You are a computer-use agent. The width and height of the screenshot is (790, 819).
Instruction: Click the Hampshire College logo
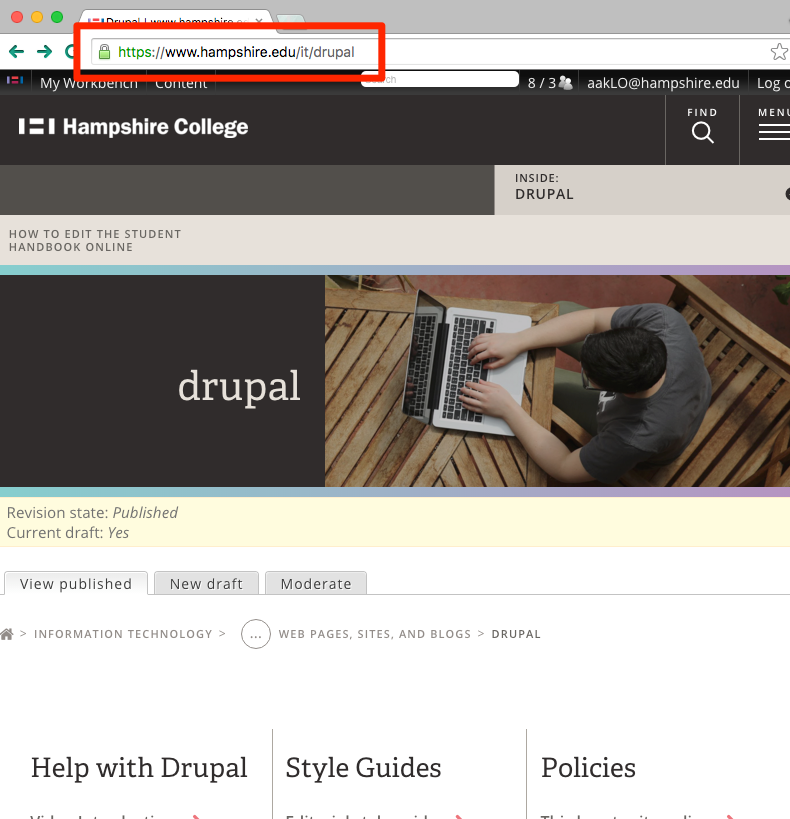pos(133,126)
